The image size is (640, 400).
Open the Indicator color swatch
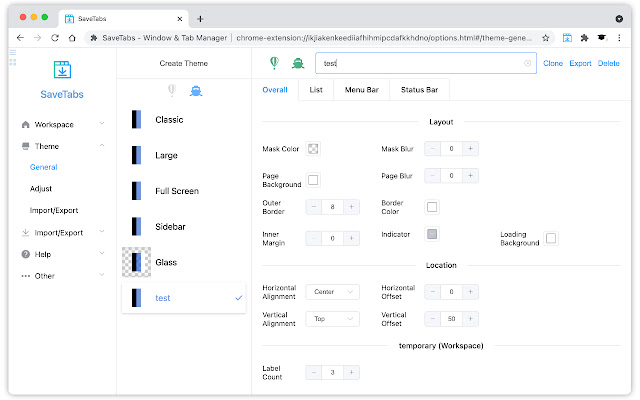432,234
